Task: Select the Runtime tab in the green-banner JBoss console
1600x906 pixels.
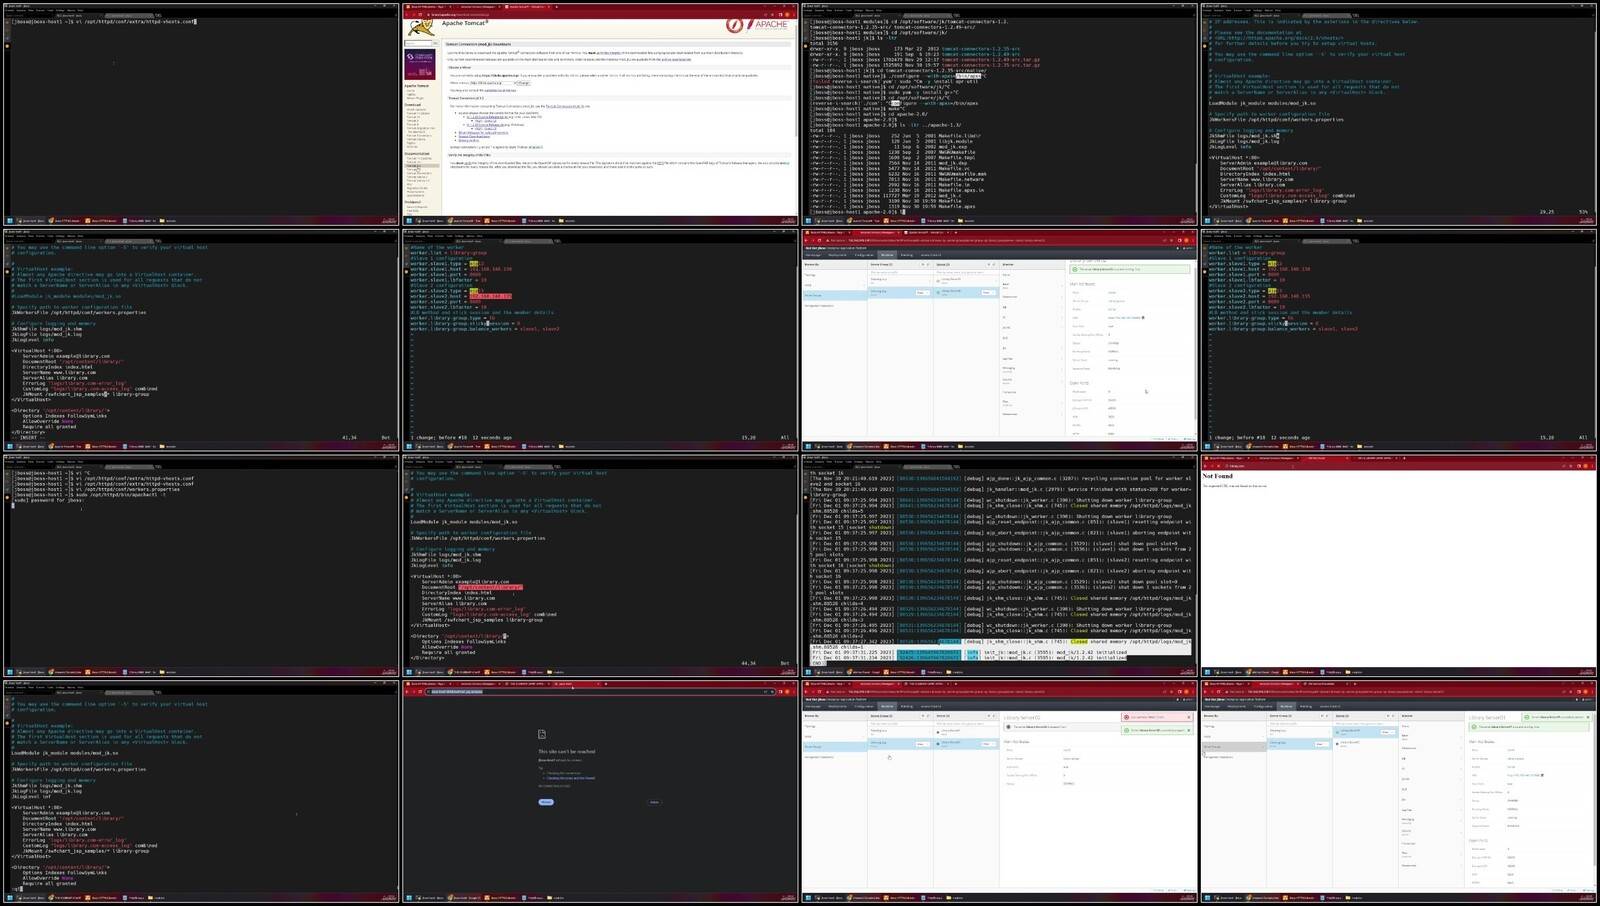Action: point(887,255)
